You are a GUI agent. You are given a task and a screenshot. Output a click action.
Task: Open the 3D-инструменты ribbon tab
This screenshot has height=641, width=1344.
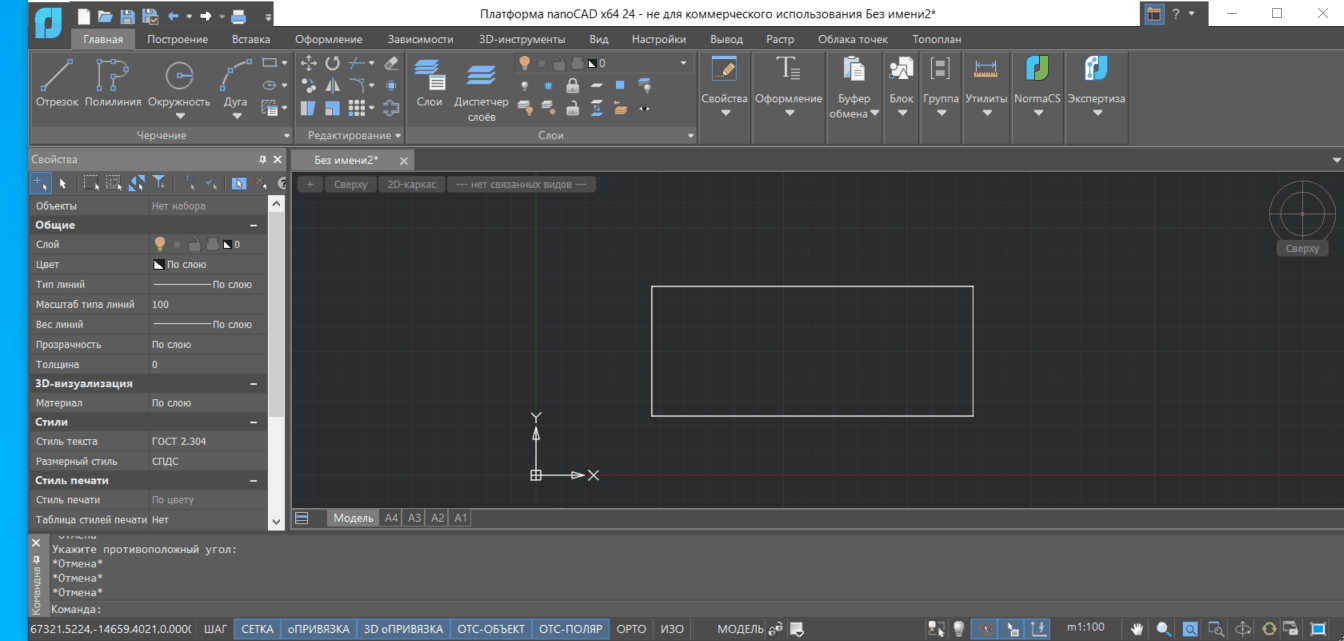coord(522,39)
